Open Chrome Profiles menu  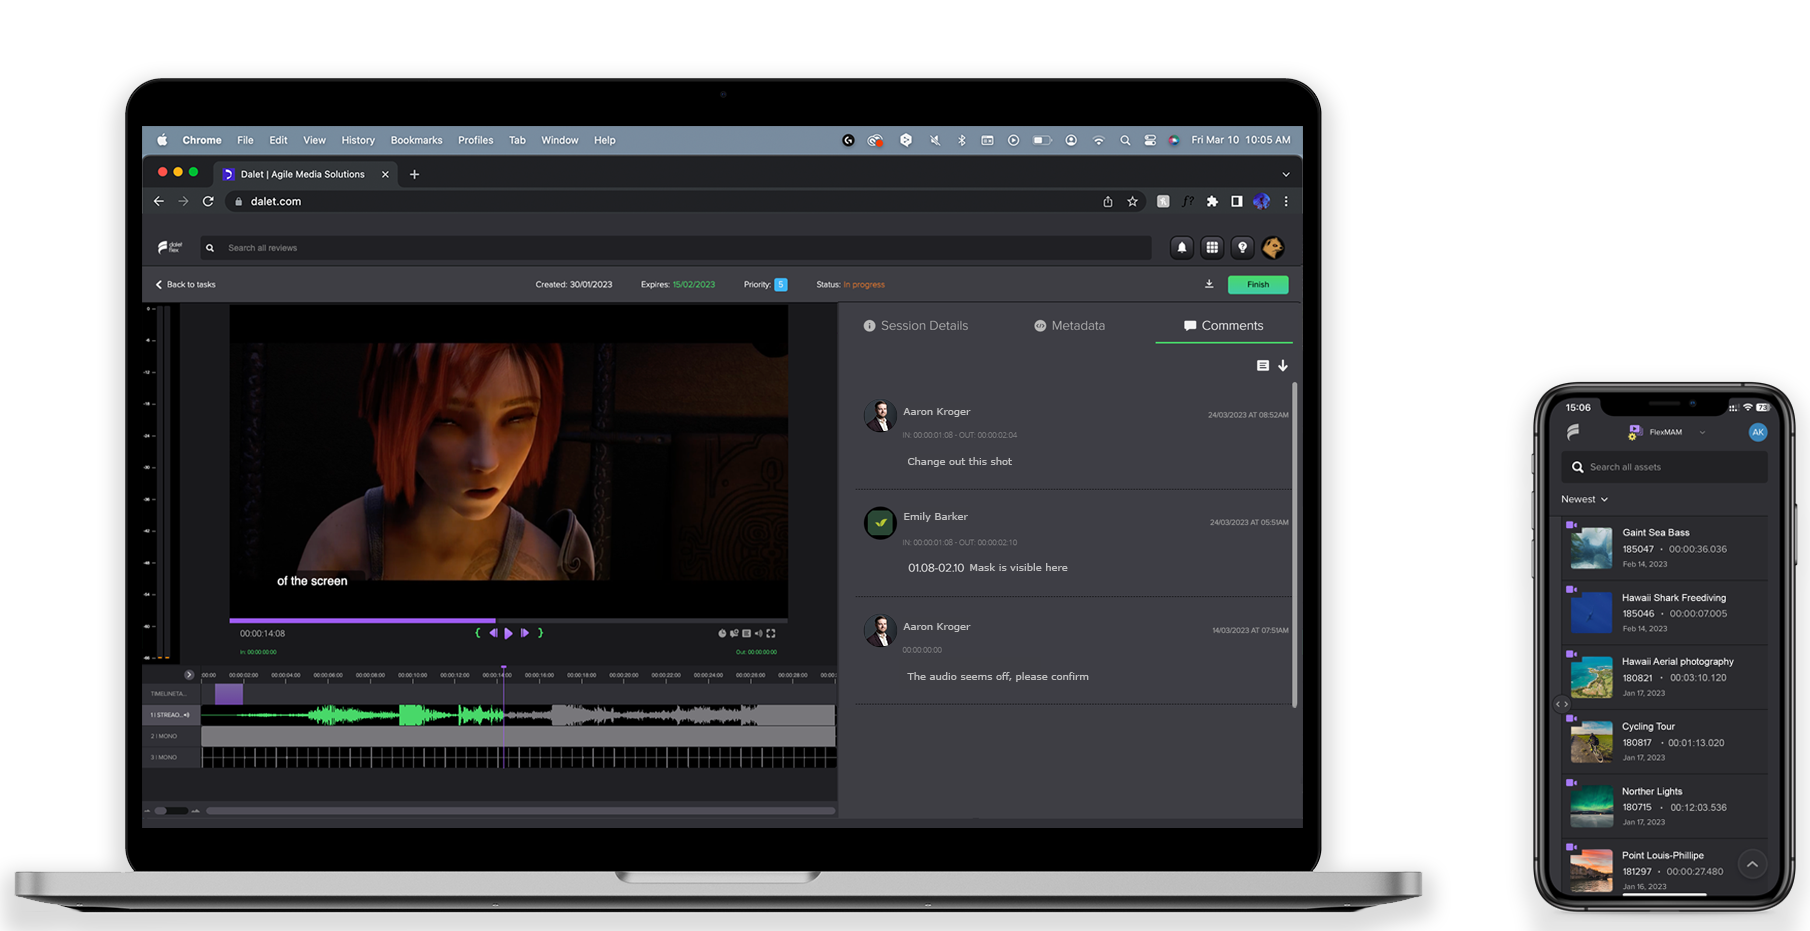tap(476, 140)
